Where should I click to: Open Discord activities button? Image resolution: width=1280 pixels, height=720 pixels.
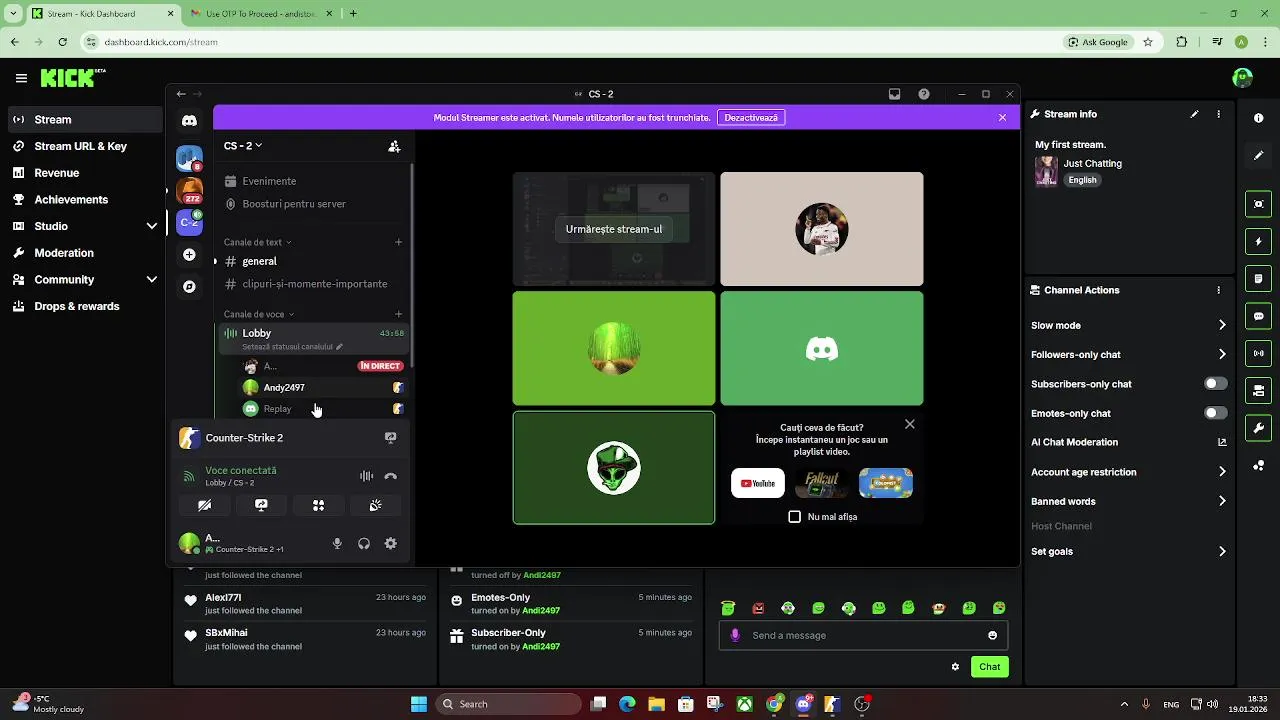(318, 505)
